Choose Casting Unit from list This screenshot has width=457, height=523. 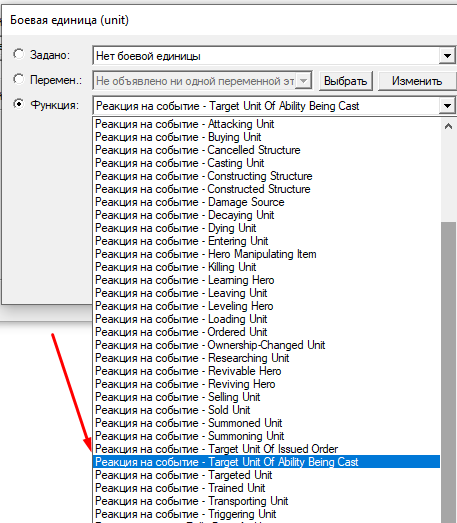click(x=266, y=163)
